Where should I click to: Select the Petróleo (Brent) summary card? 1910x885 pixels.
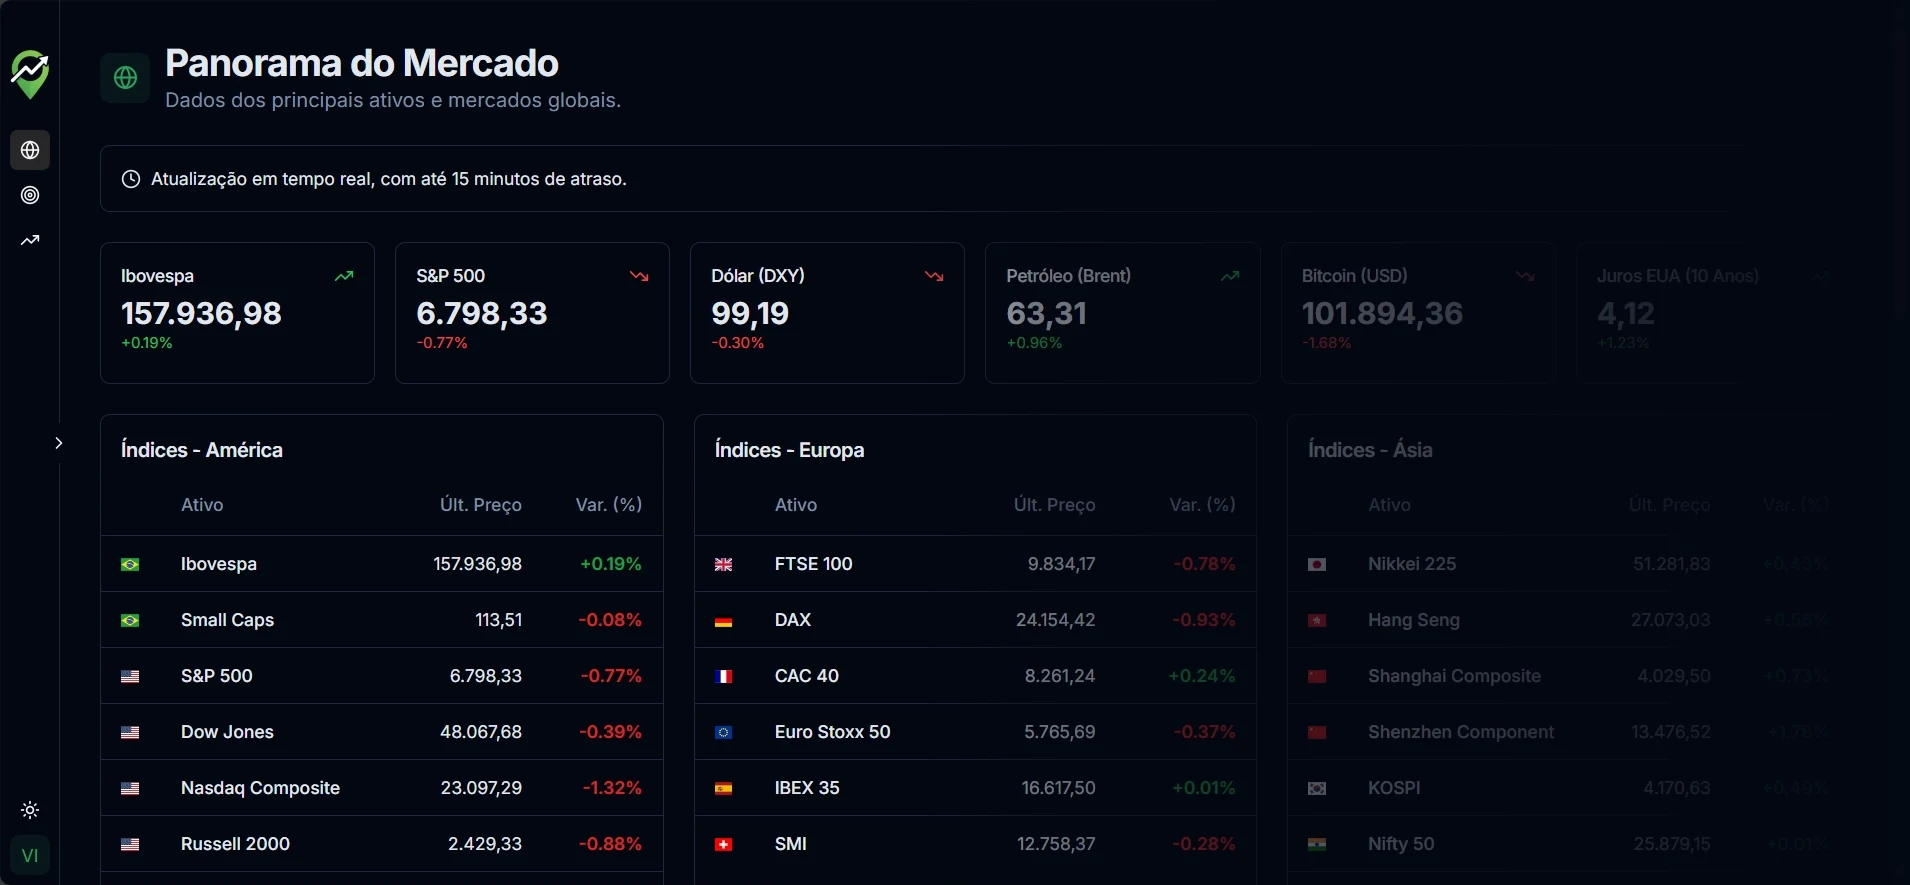click(x=1122, y=313)
